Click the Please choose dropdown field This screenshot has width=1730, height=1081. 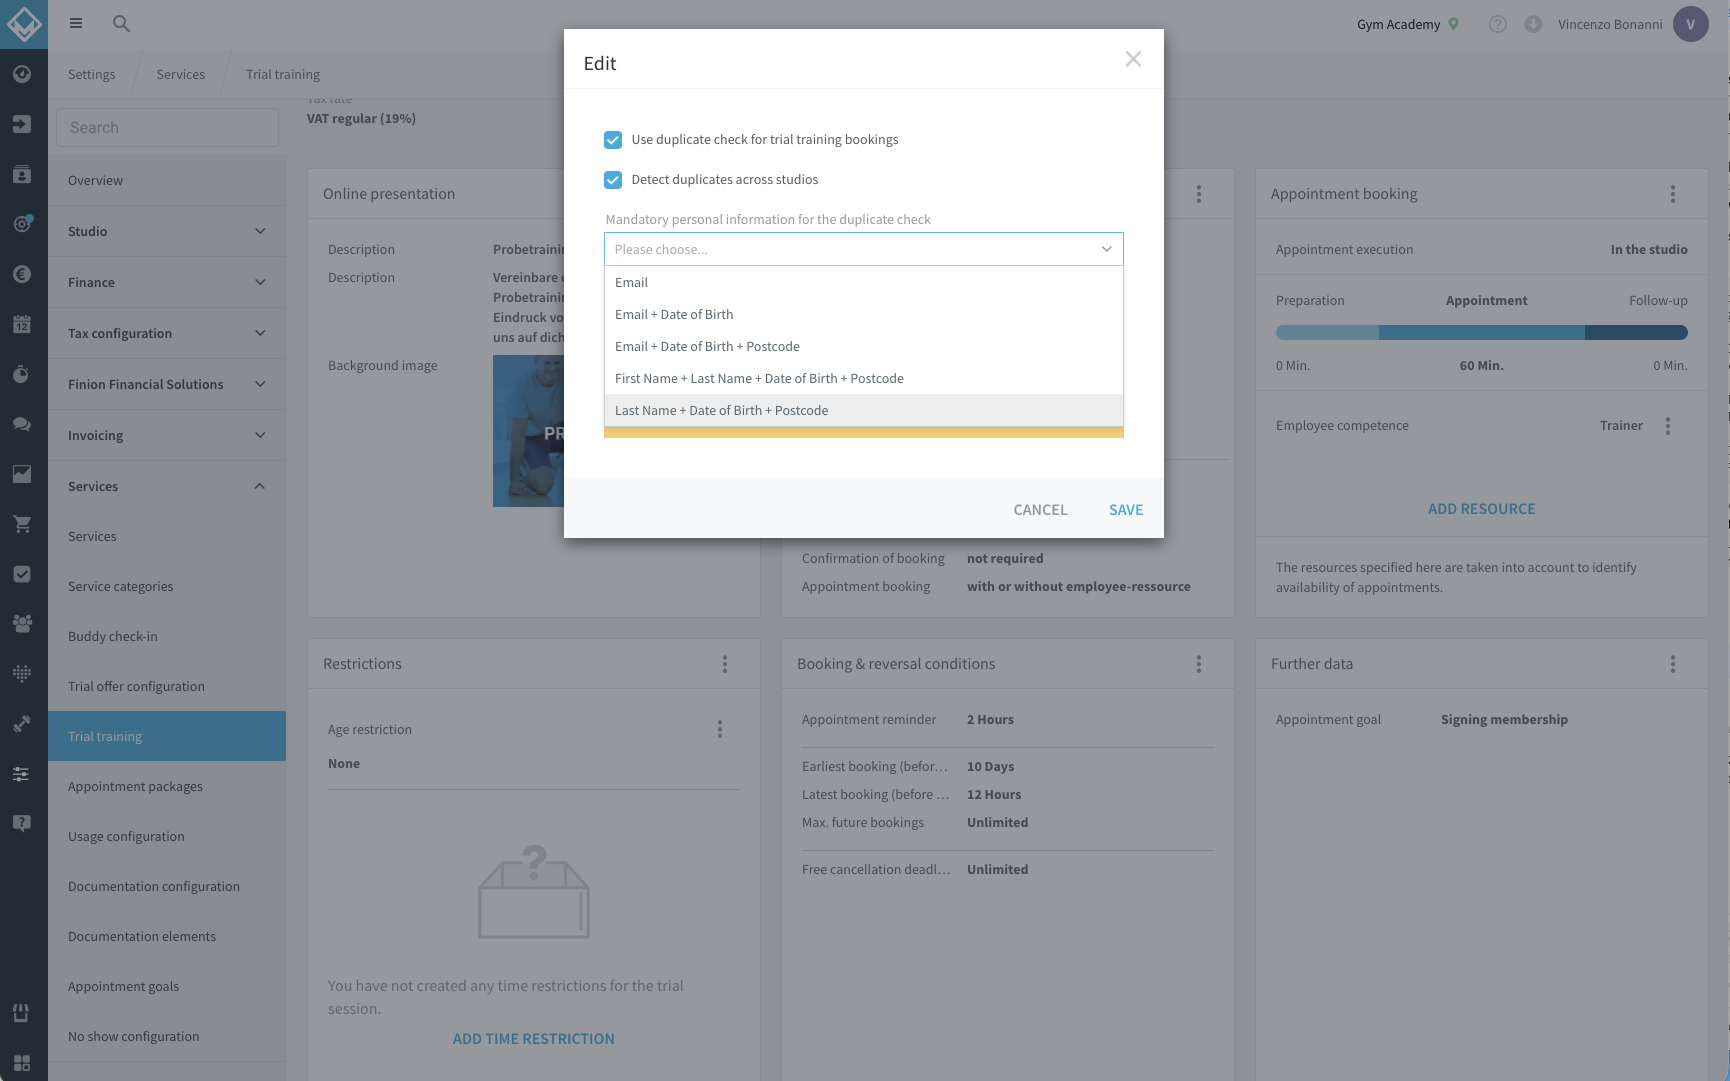pyautogui.click(x=864, y=249)
